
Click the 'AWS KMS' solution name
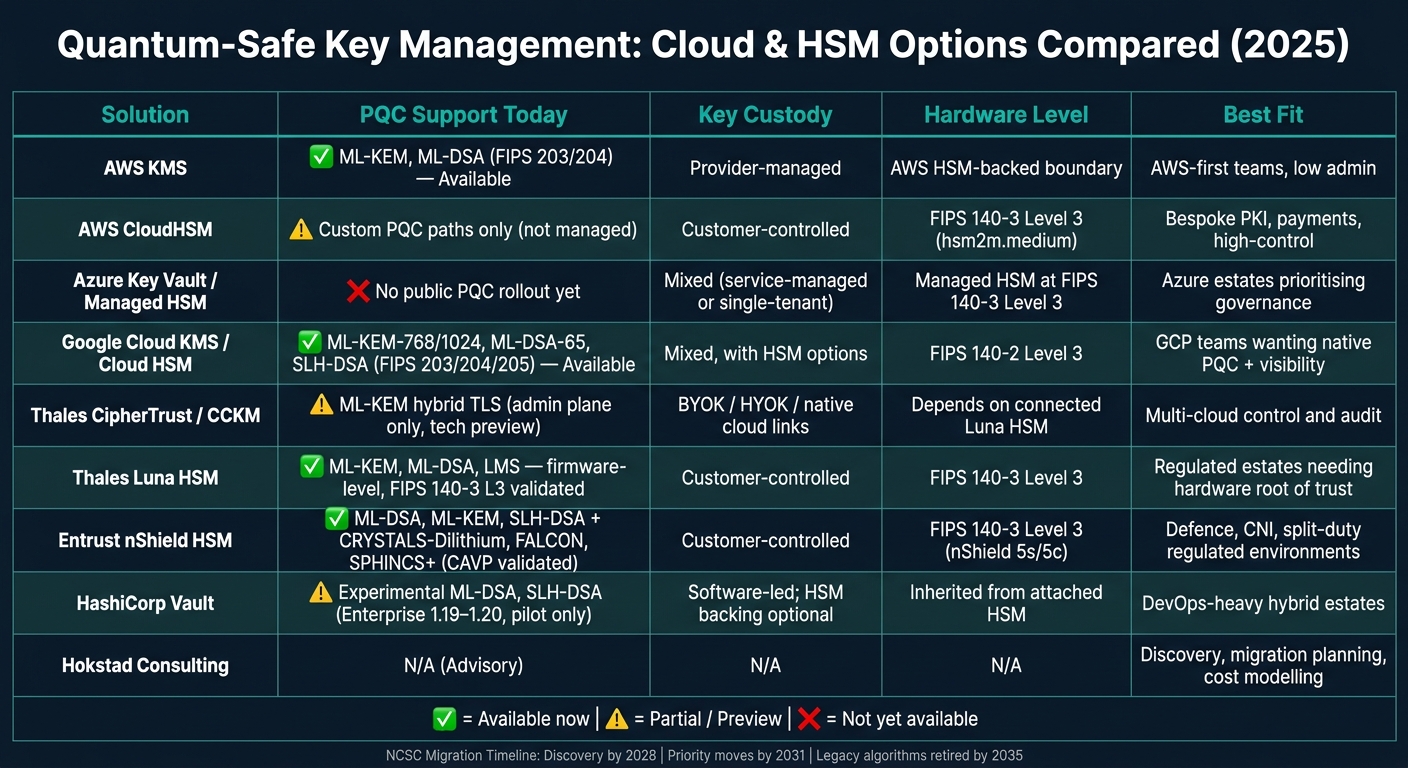pos(145,168)
